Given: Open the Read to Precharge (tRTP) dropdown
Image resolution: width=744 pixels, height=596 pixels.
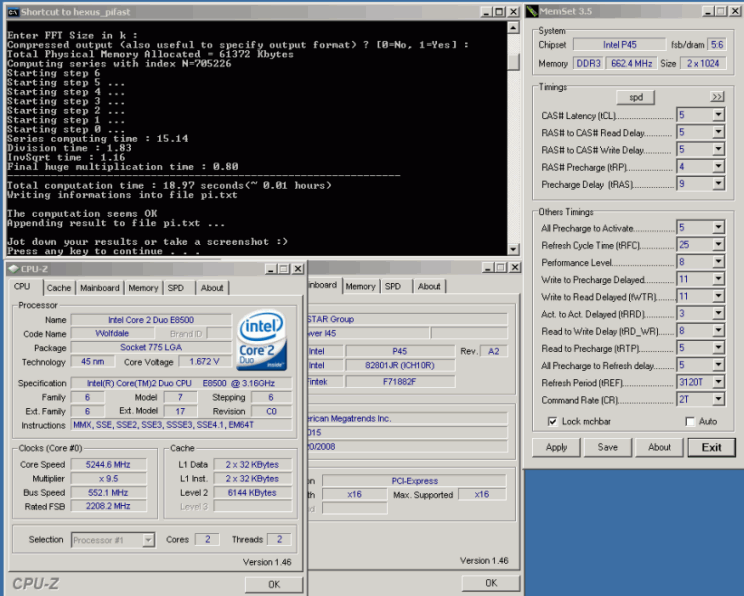Looking at the screenshot, I should (x=718, y=348).
